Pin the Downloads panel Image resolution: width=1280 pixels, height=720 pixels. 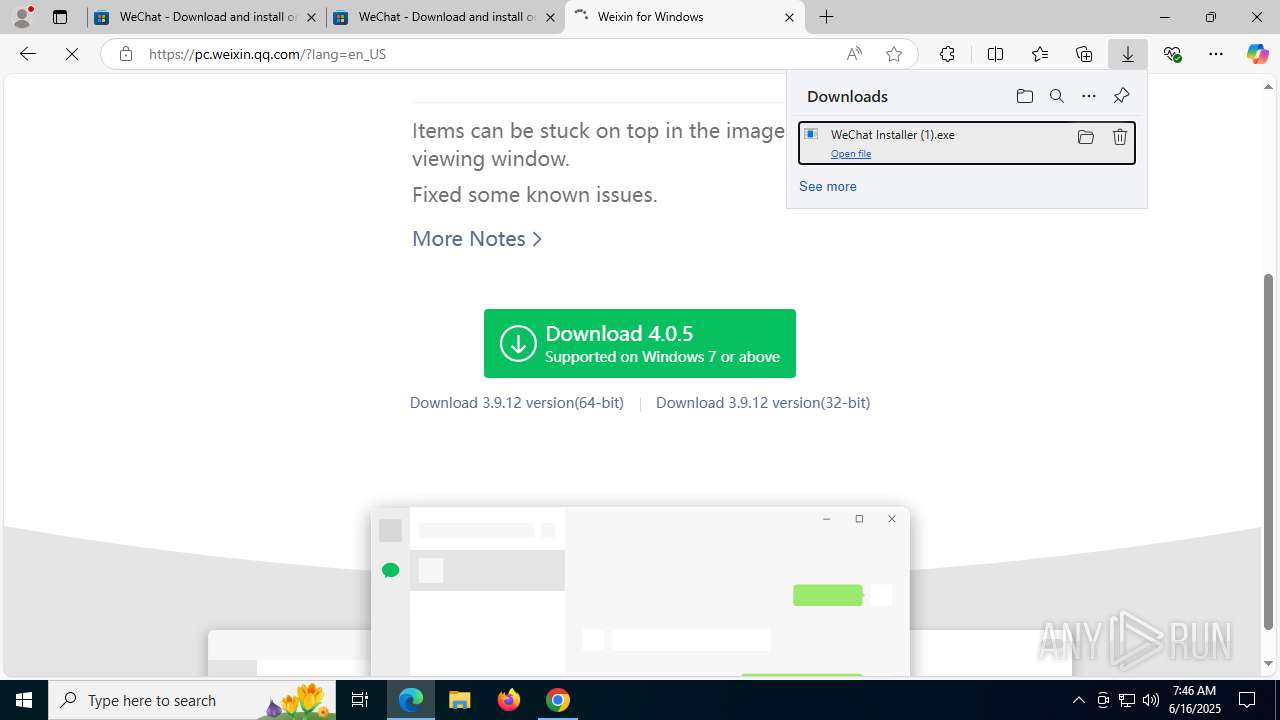[1121, 96]
